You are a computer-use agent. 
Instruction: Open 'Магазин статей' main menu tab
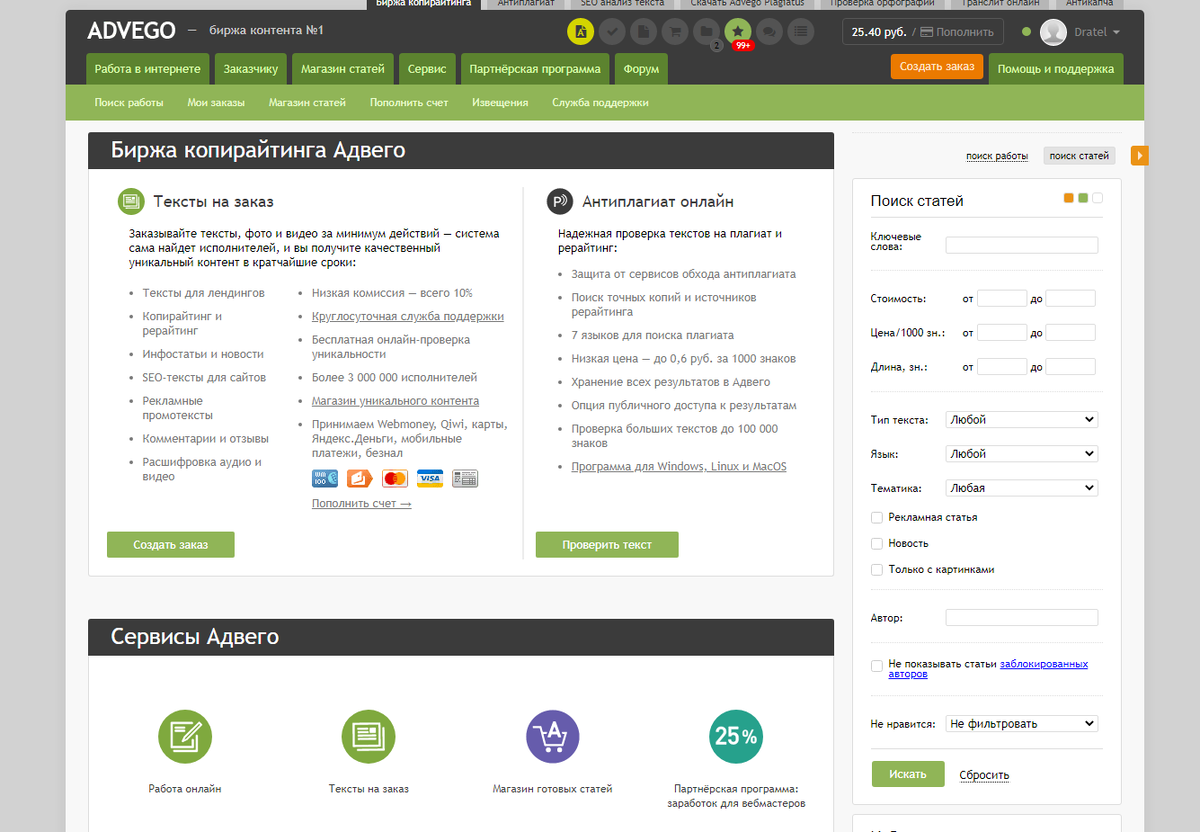coord(344,69)
